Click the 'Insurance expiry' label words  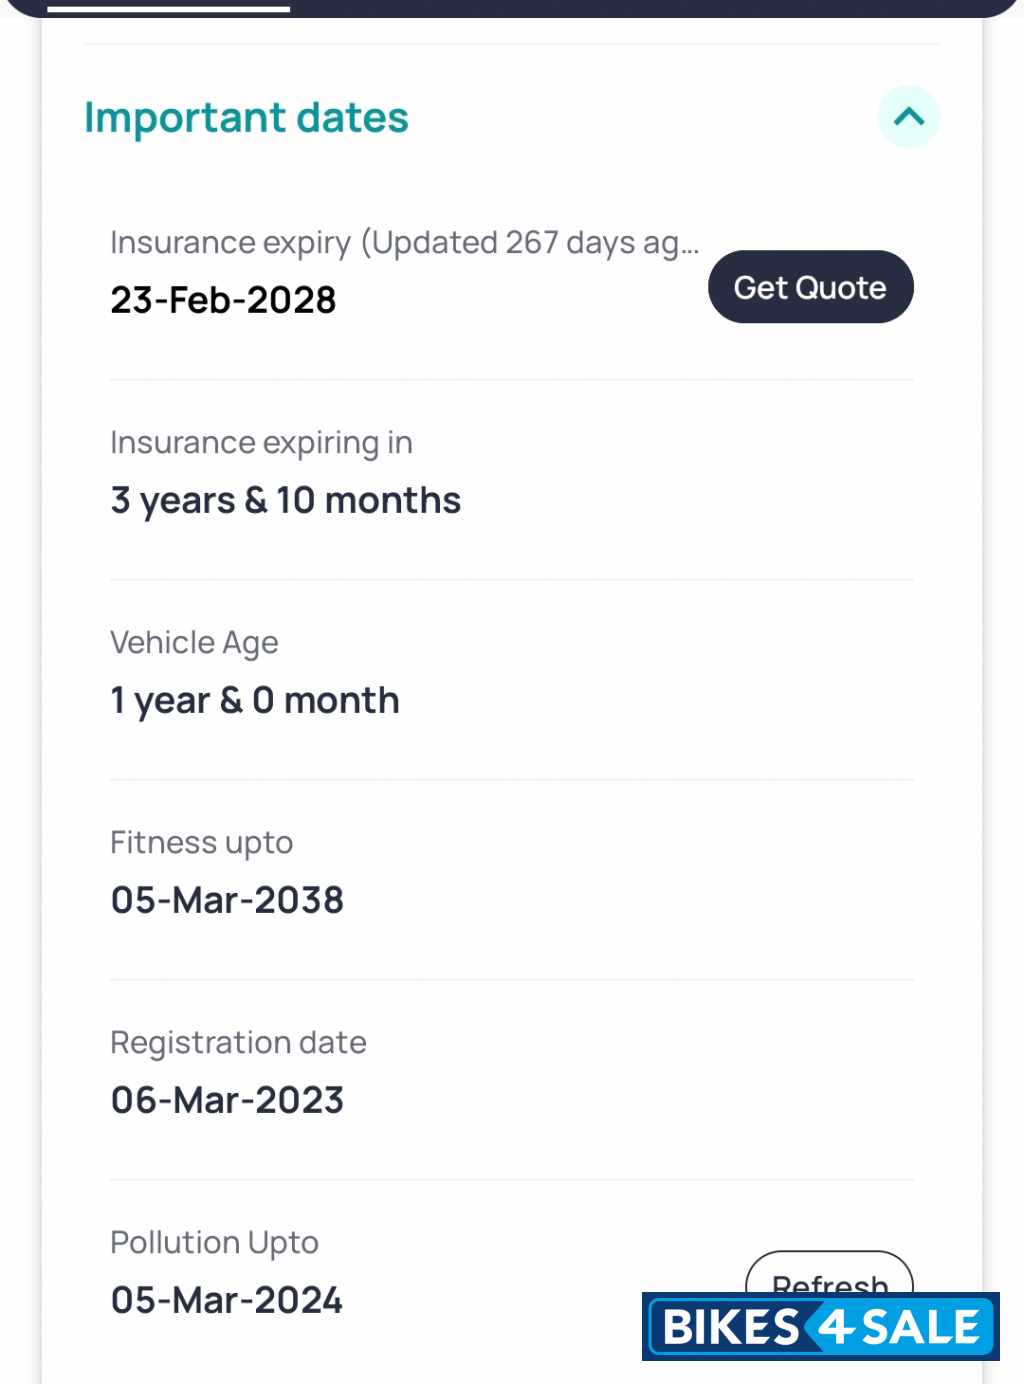[x=230, y=243]
